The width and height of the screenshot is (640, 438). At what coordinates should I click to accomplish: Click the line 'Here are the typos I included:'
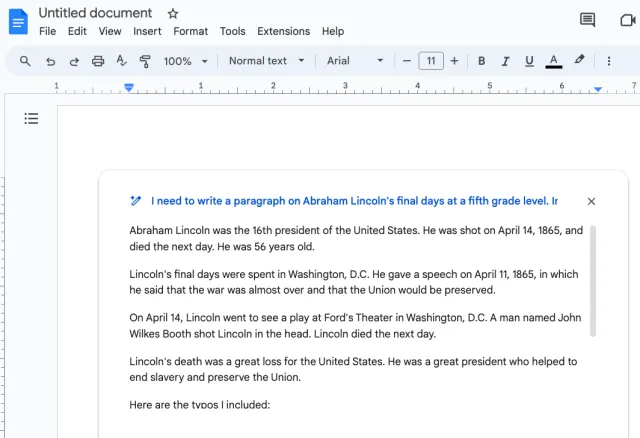(x=200, y=405)
